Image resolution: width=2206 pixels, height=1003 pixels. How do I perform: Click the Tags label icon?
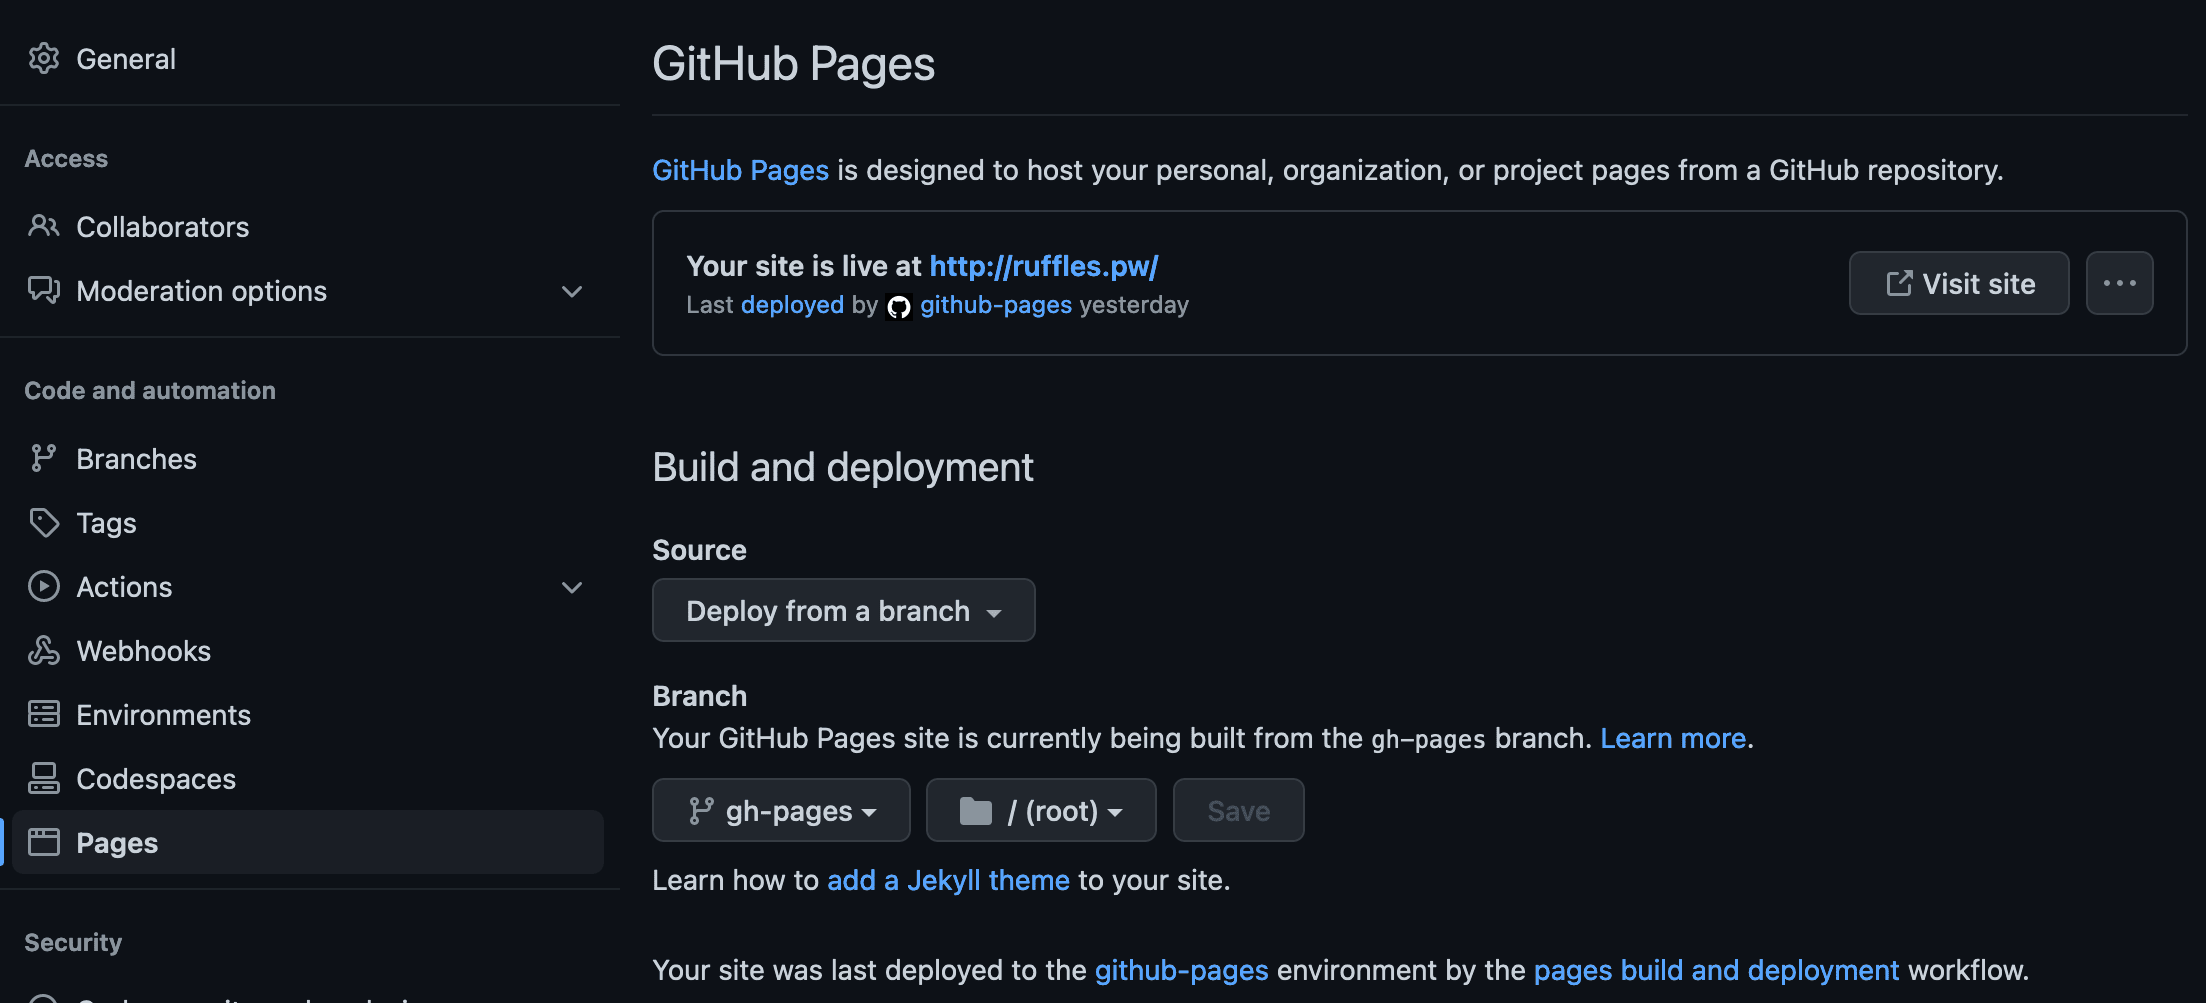44,523
